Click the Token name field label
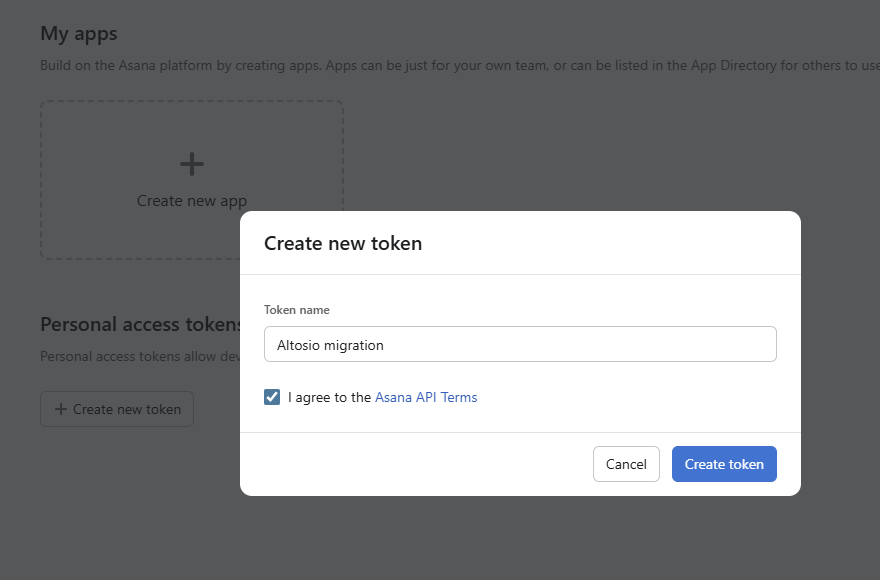This screenshot has width=880, height=580. (297, 310)
